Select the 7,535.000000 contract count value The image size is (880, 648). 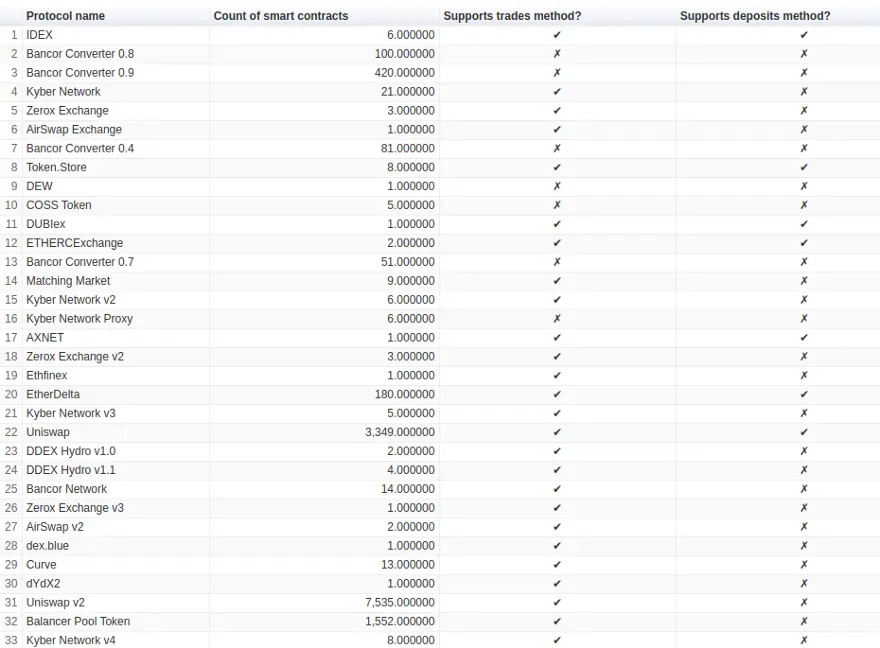400,603
